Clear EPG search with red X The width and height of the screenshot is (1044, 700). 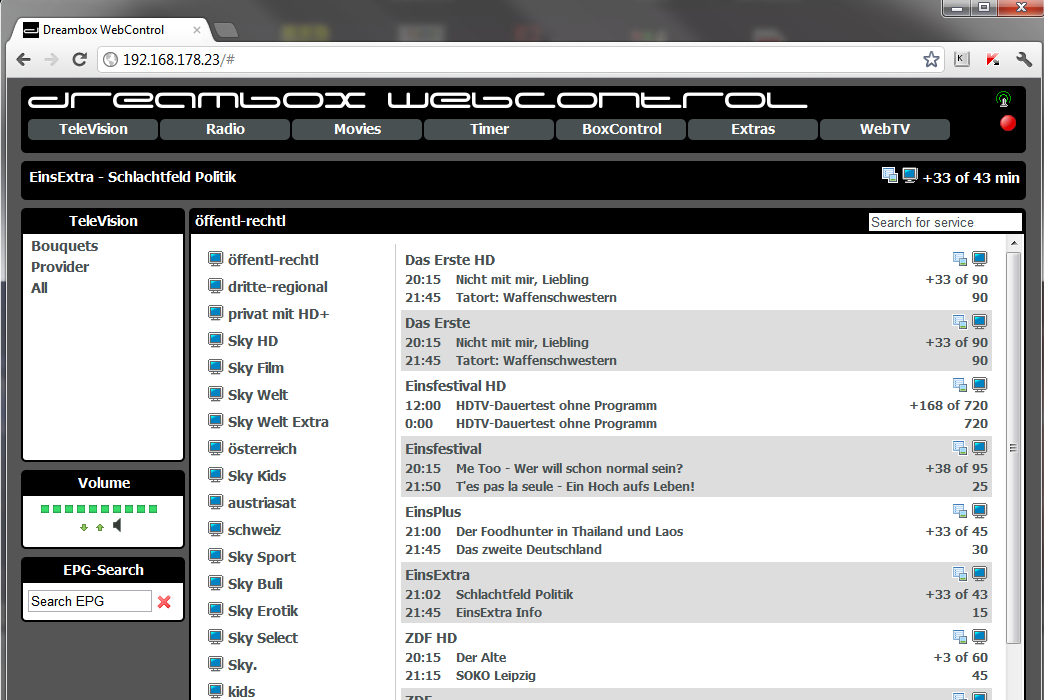[x=164, y=601]
